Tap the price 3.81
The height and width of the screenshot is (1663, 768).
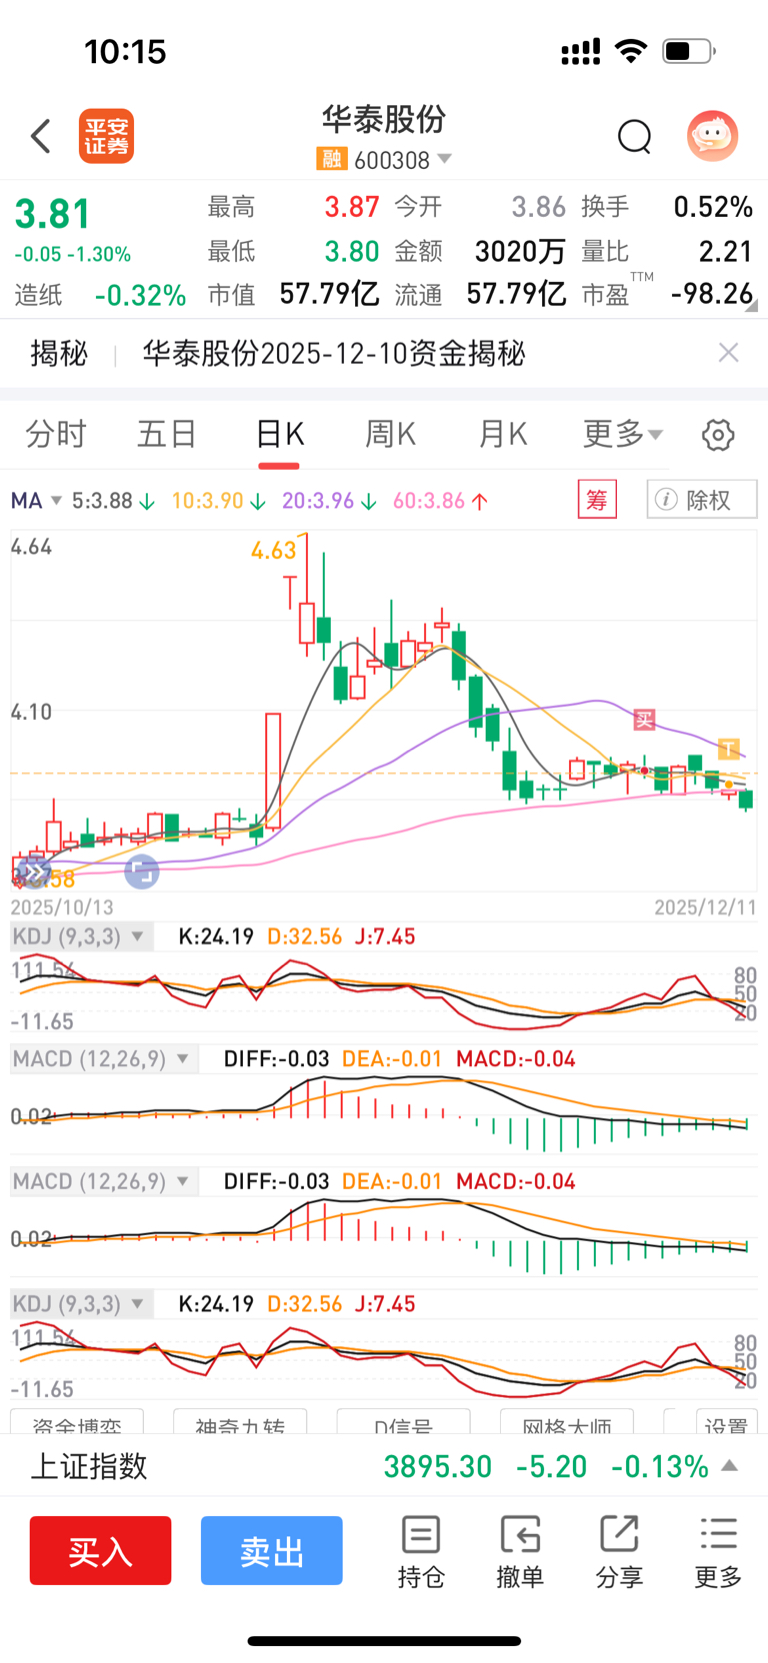pyautogui.click(x=52, y=214)
